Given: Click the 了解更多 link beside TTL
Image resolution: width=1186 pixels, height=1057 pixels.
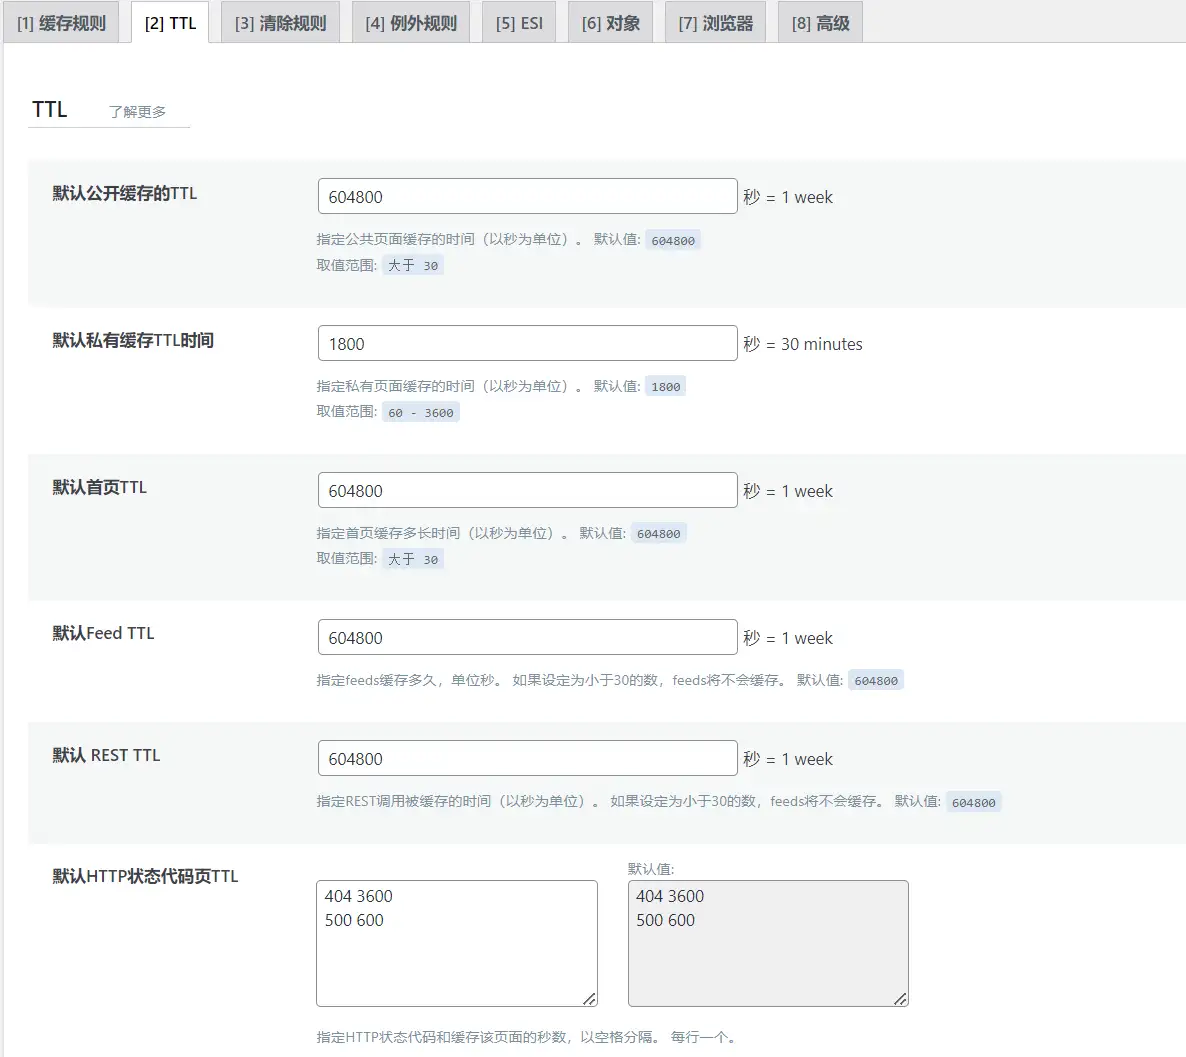Looking at the screenshot, I should click(x=137, y=112).
